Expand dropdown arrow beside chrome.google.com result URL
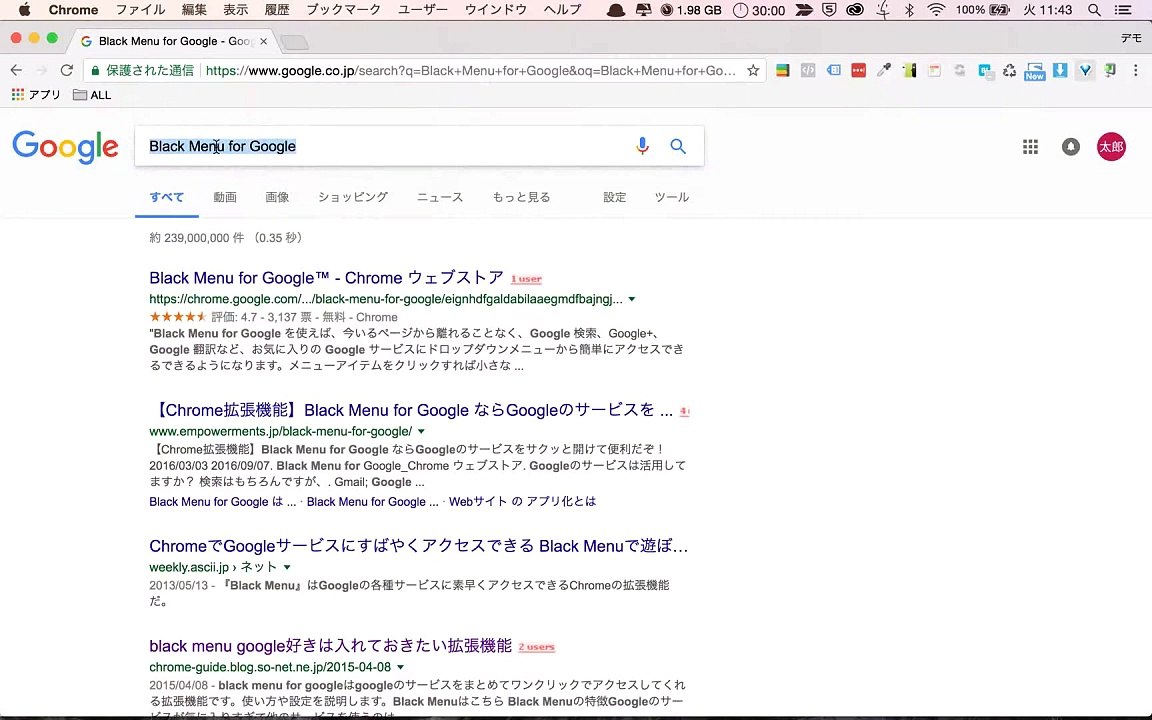This screenshot has height=720, width=1152. pyautogui.click(x=632, y=299)
